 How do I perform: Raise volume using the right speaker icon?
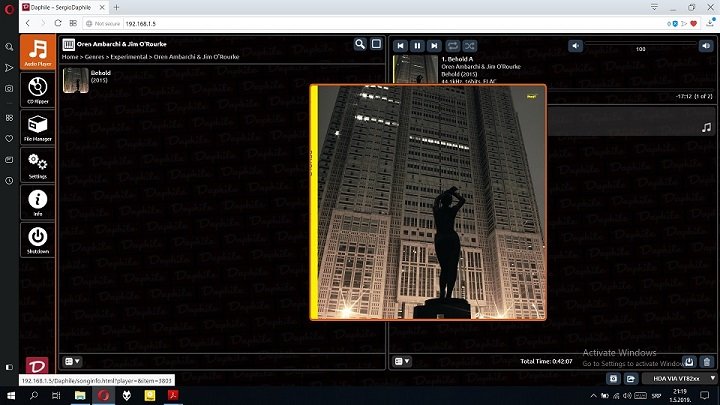coord(706,45)
